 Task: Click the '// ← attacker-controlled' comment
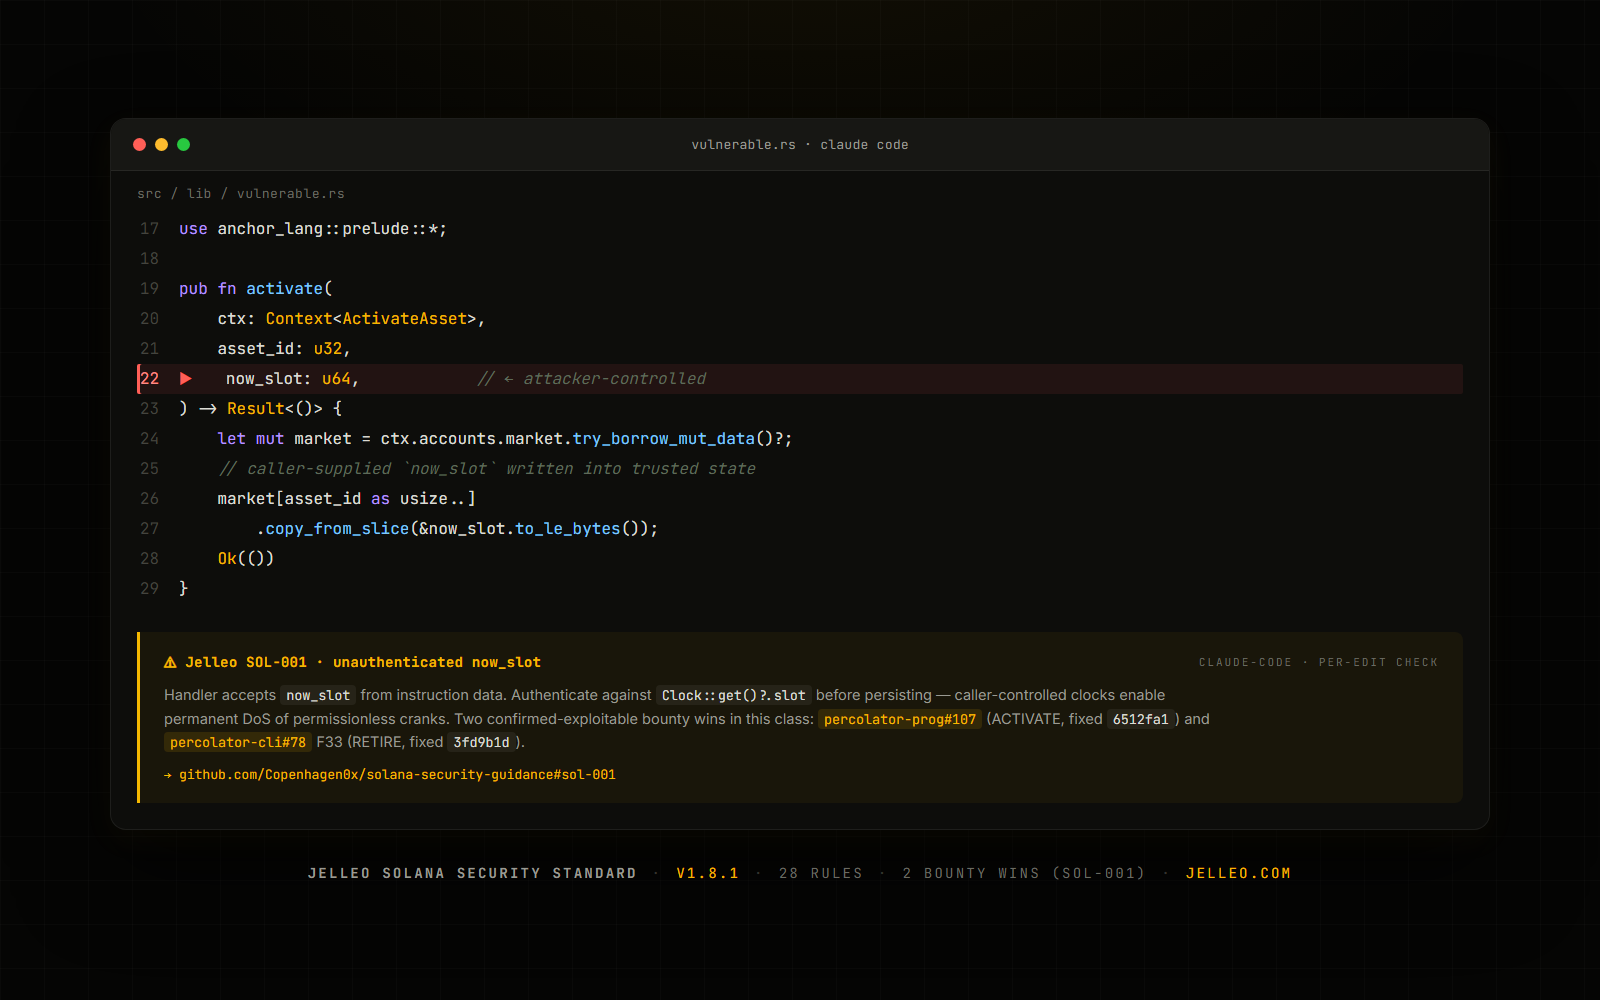[592, 379]
